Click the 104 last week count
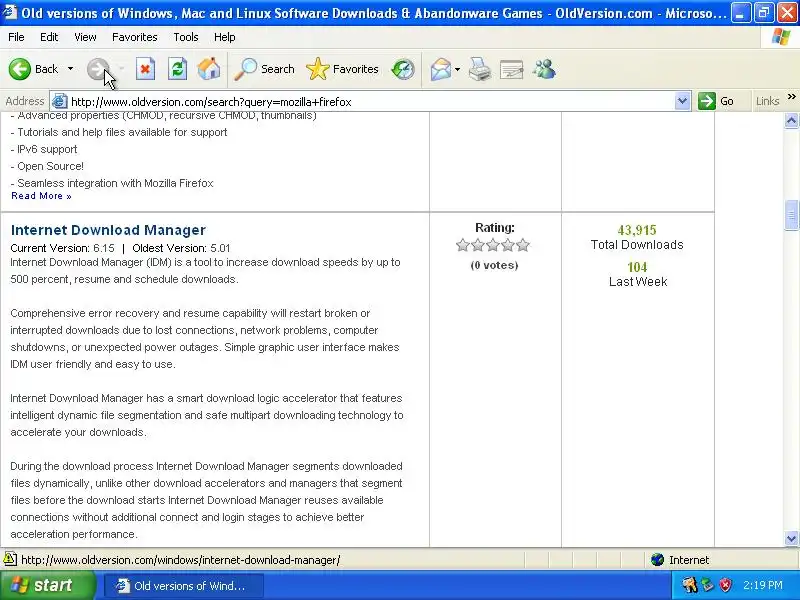 pyautogui.click(x=637, y=267)
